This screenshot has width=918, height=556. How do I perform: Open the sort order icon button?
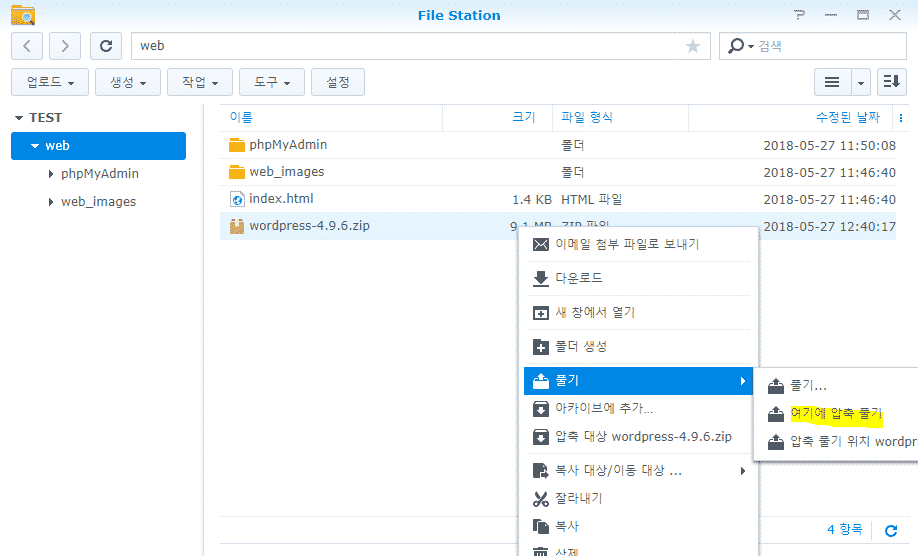point(892,82)
